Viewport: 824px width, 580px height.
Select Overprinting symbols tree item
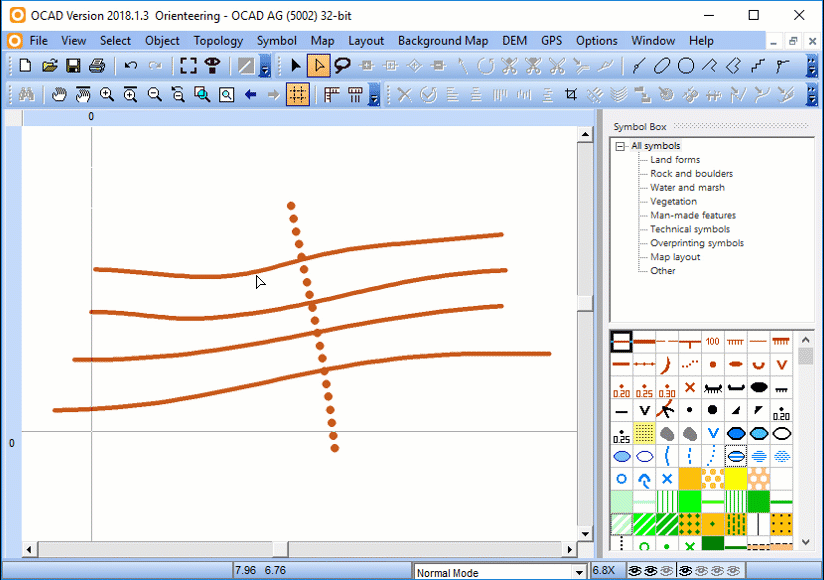pyautogui.click(x=697, y=243)
